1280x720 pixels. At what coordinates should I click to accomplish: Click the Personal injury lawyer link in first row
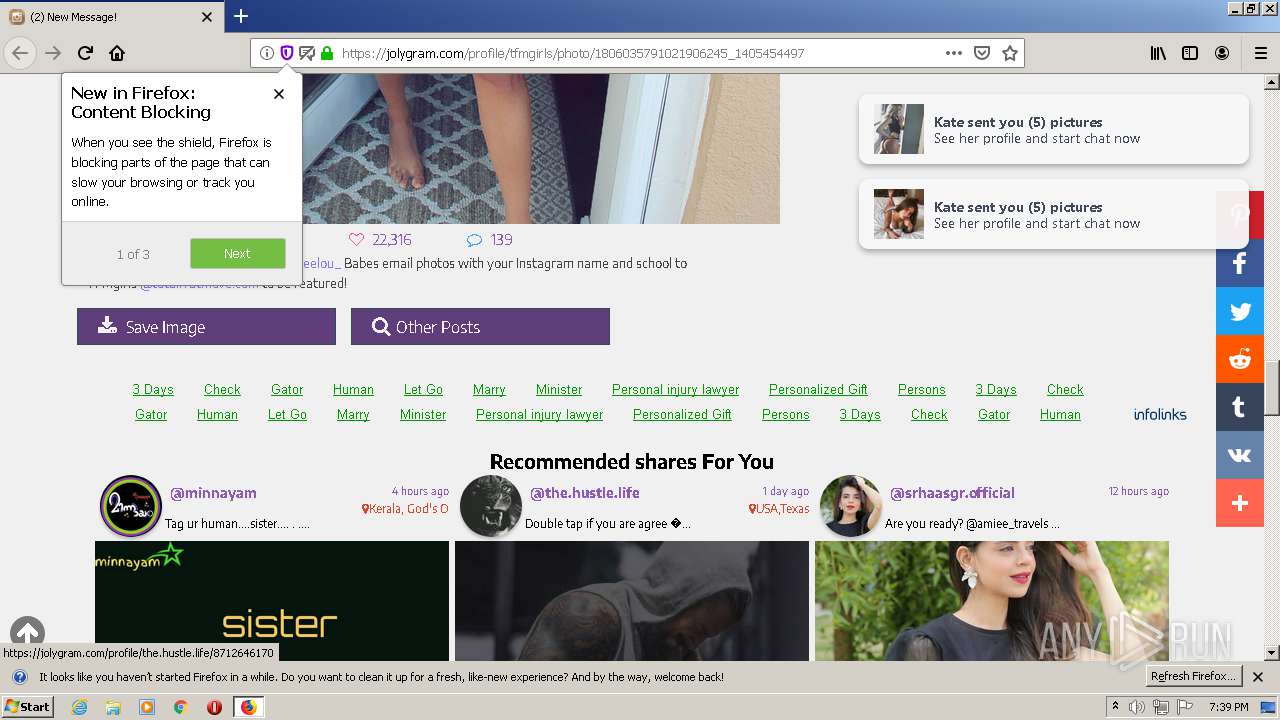tap(675, 389)
